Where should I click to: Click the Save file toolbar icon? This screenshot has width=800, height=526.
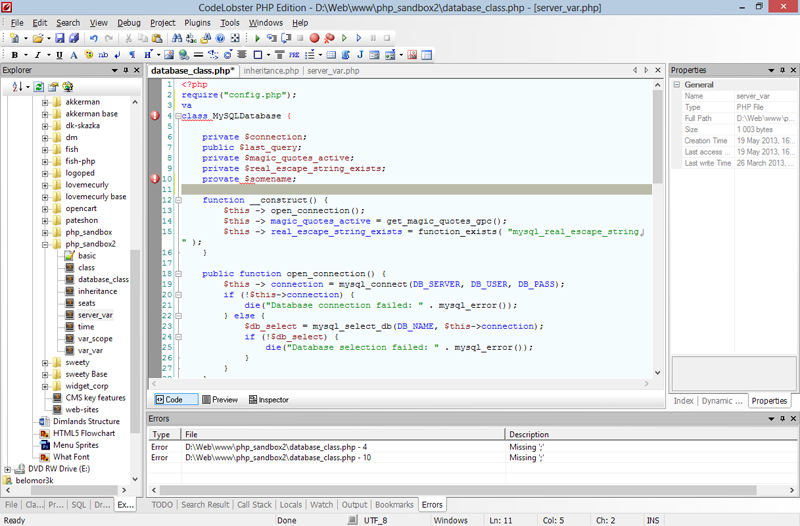(60, 38)
